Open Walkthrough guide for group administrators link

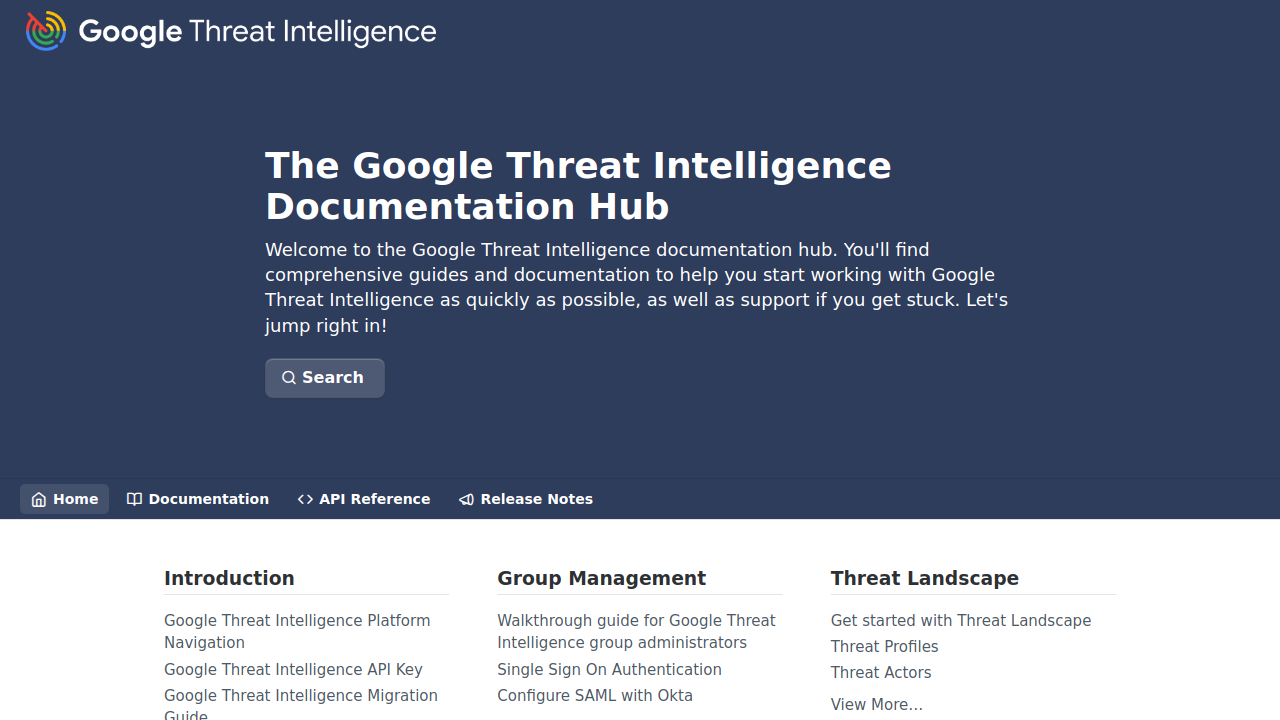tap(636, 631)
